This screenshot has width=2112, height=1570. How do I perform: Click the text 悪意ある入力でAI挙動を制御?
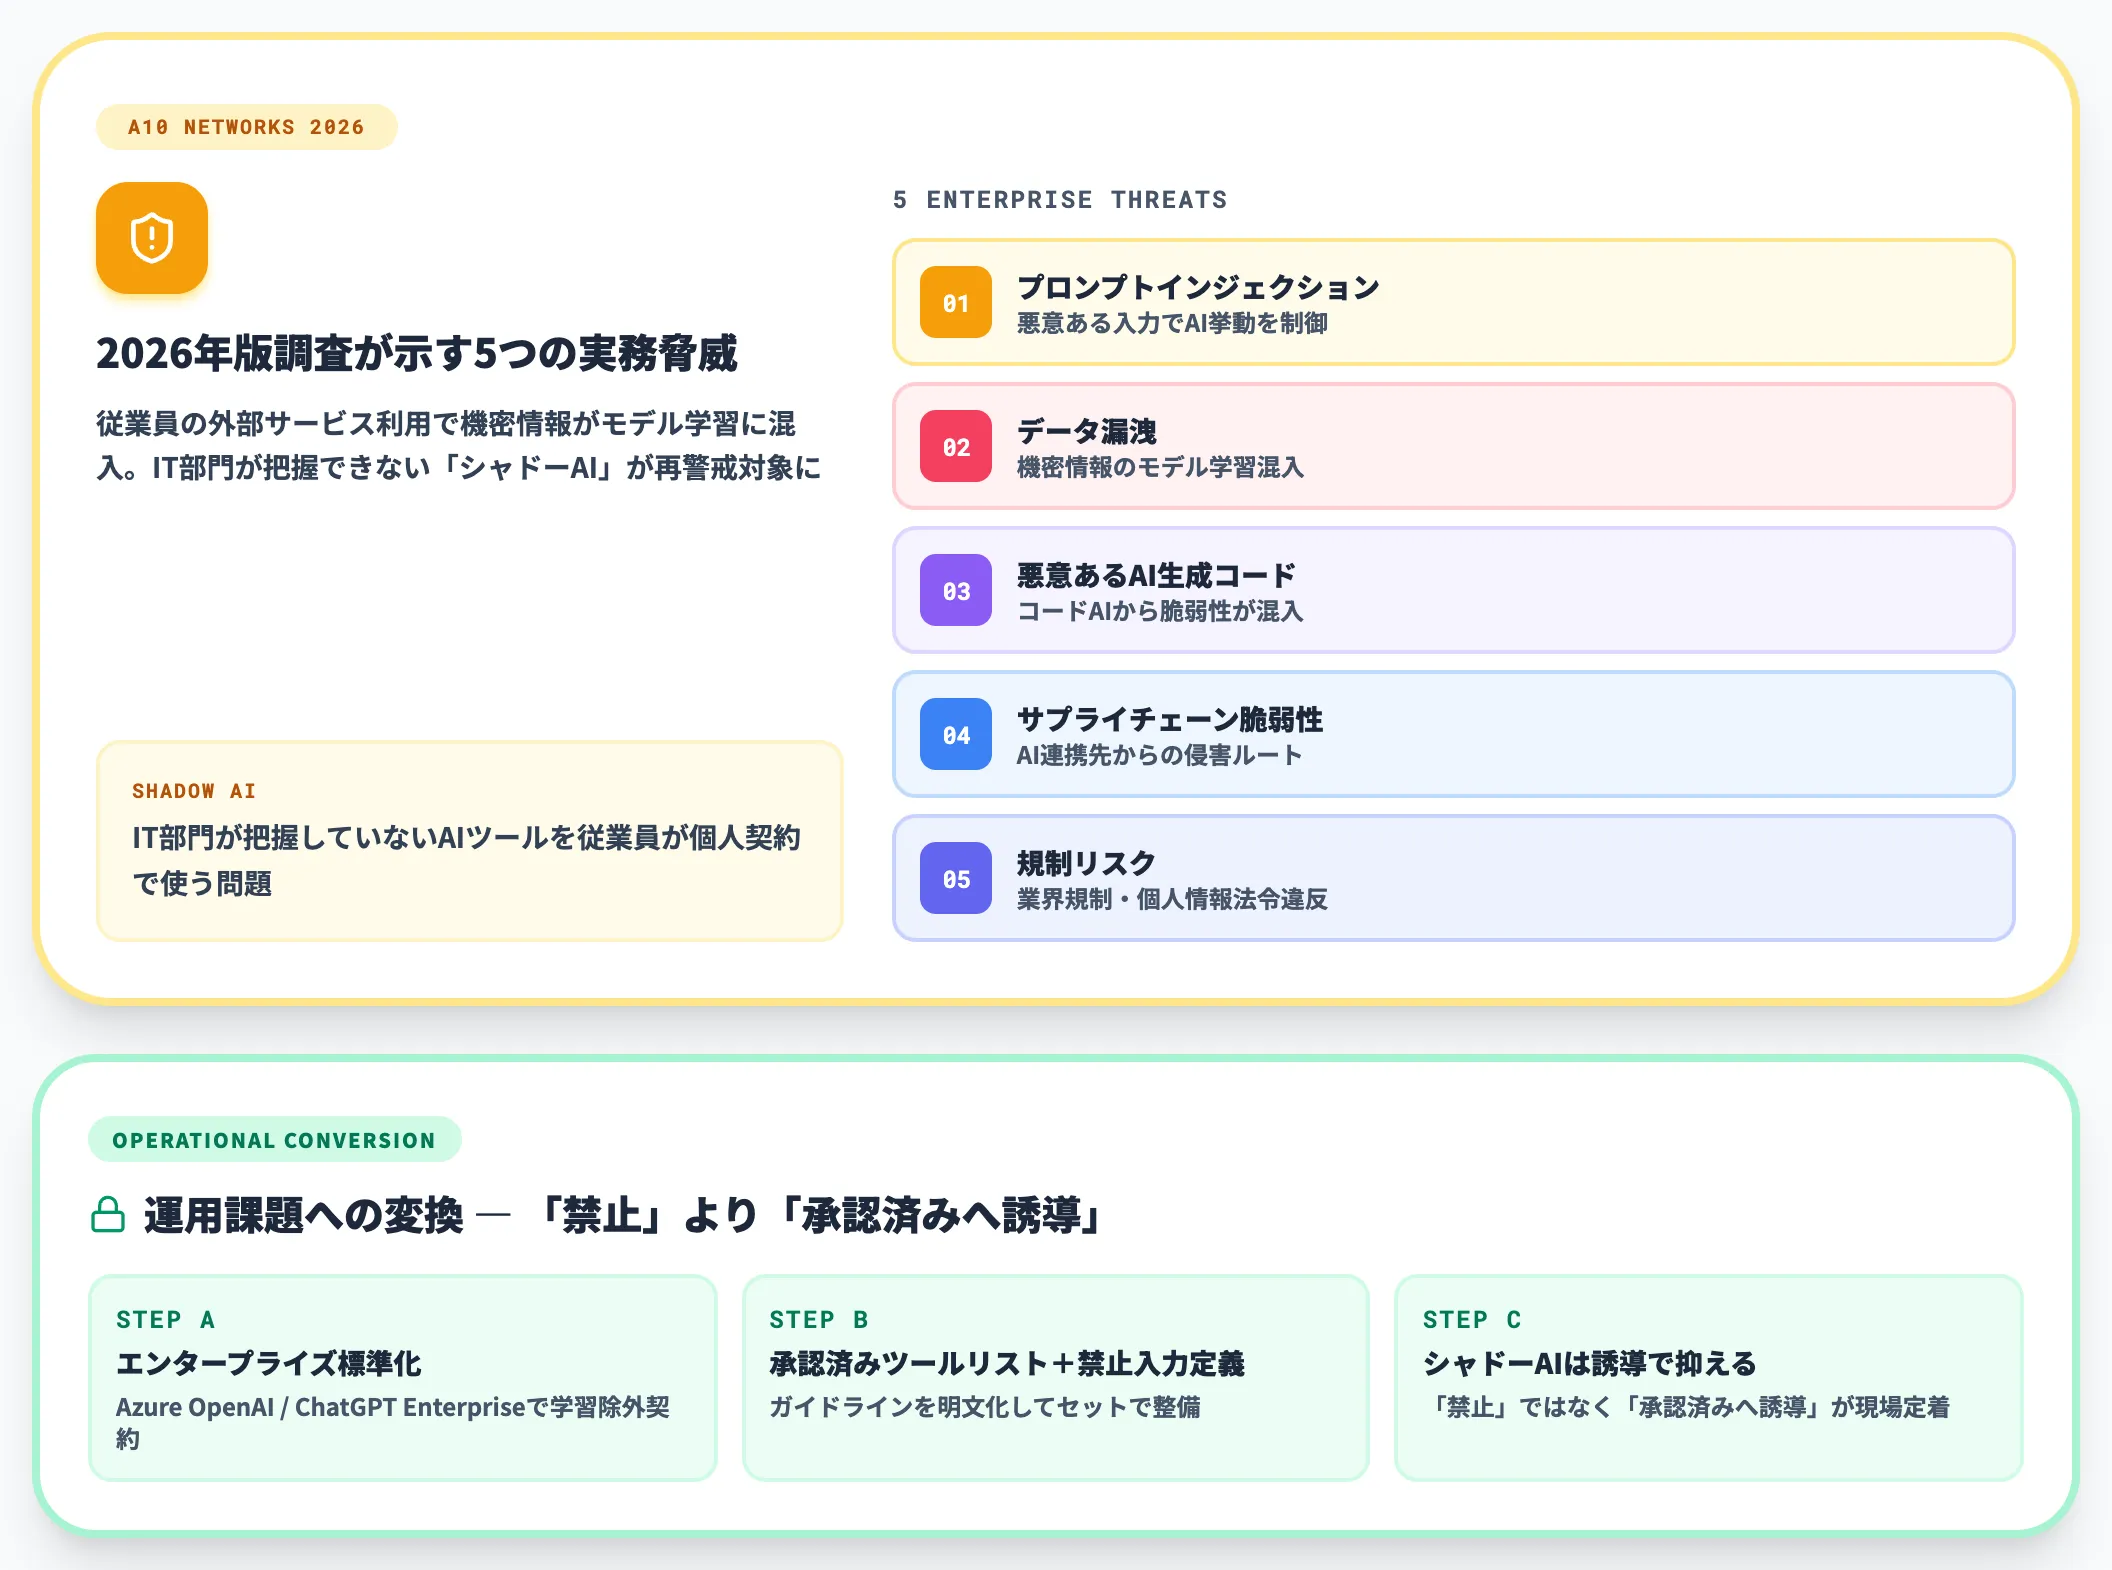[1172, 323]
